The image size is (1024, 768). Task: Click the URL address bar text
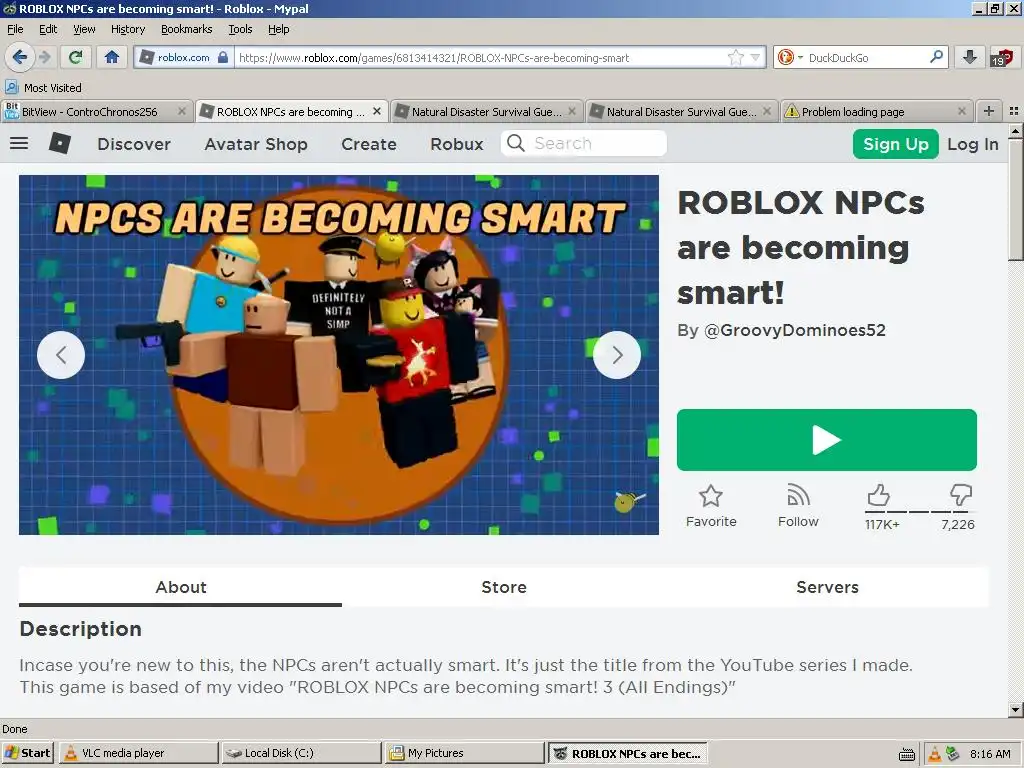click(434, 57)
